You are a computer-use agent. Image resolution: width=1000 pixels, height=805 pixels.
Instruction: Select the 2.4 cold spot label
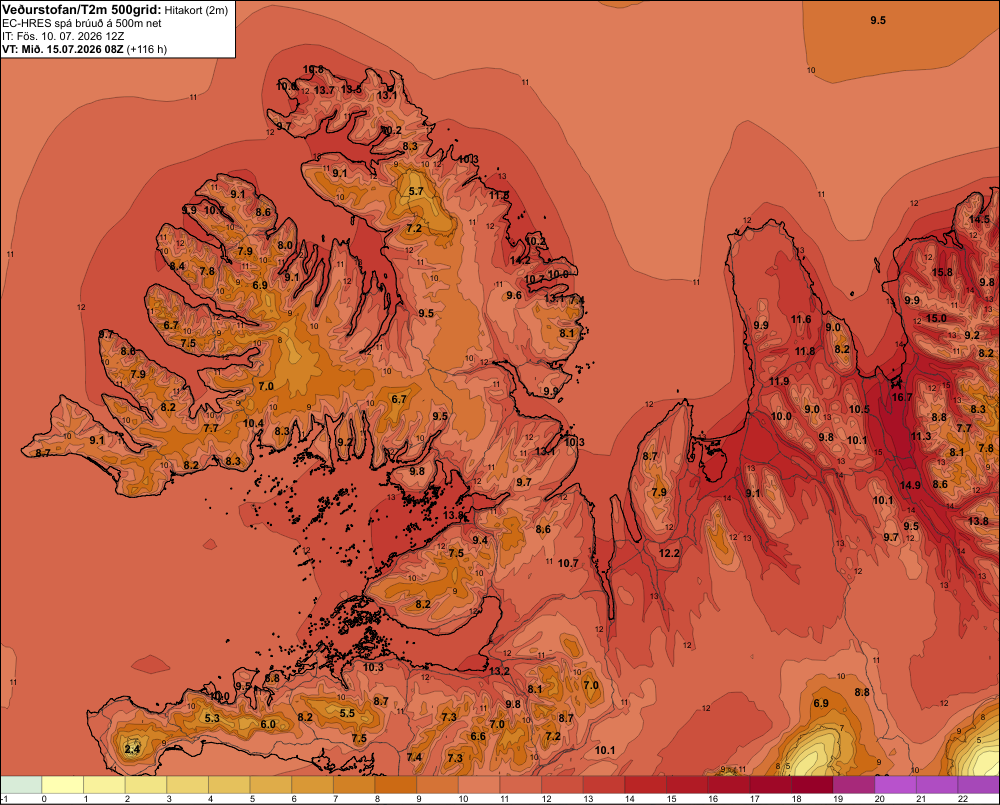click(x=132, y=749)
